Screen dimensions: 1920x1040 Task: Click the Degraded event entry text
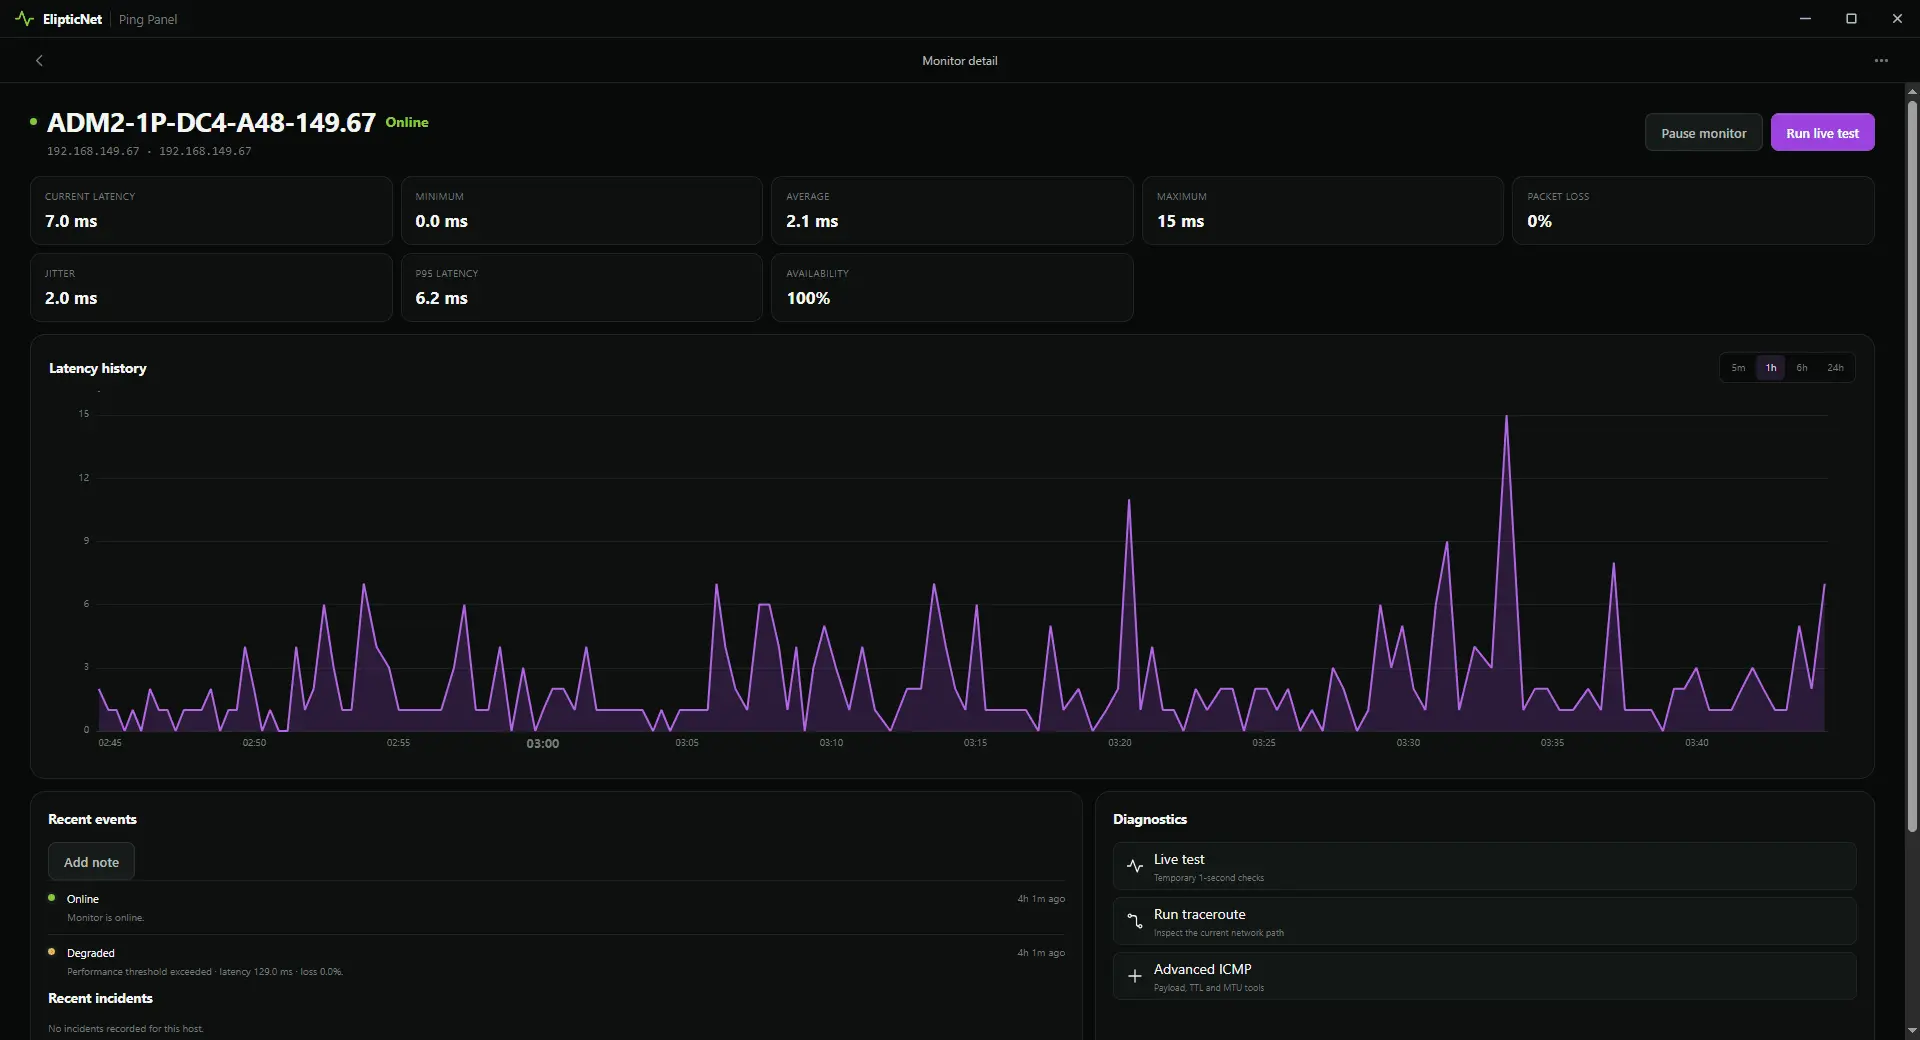91,953
